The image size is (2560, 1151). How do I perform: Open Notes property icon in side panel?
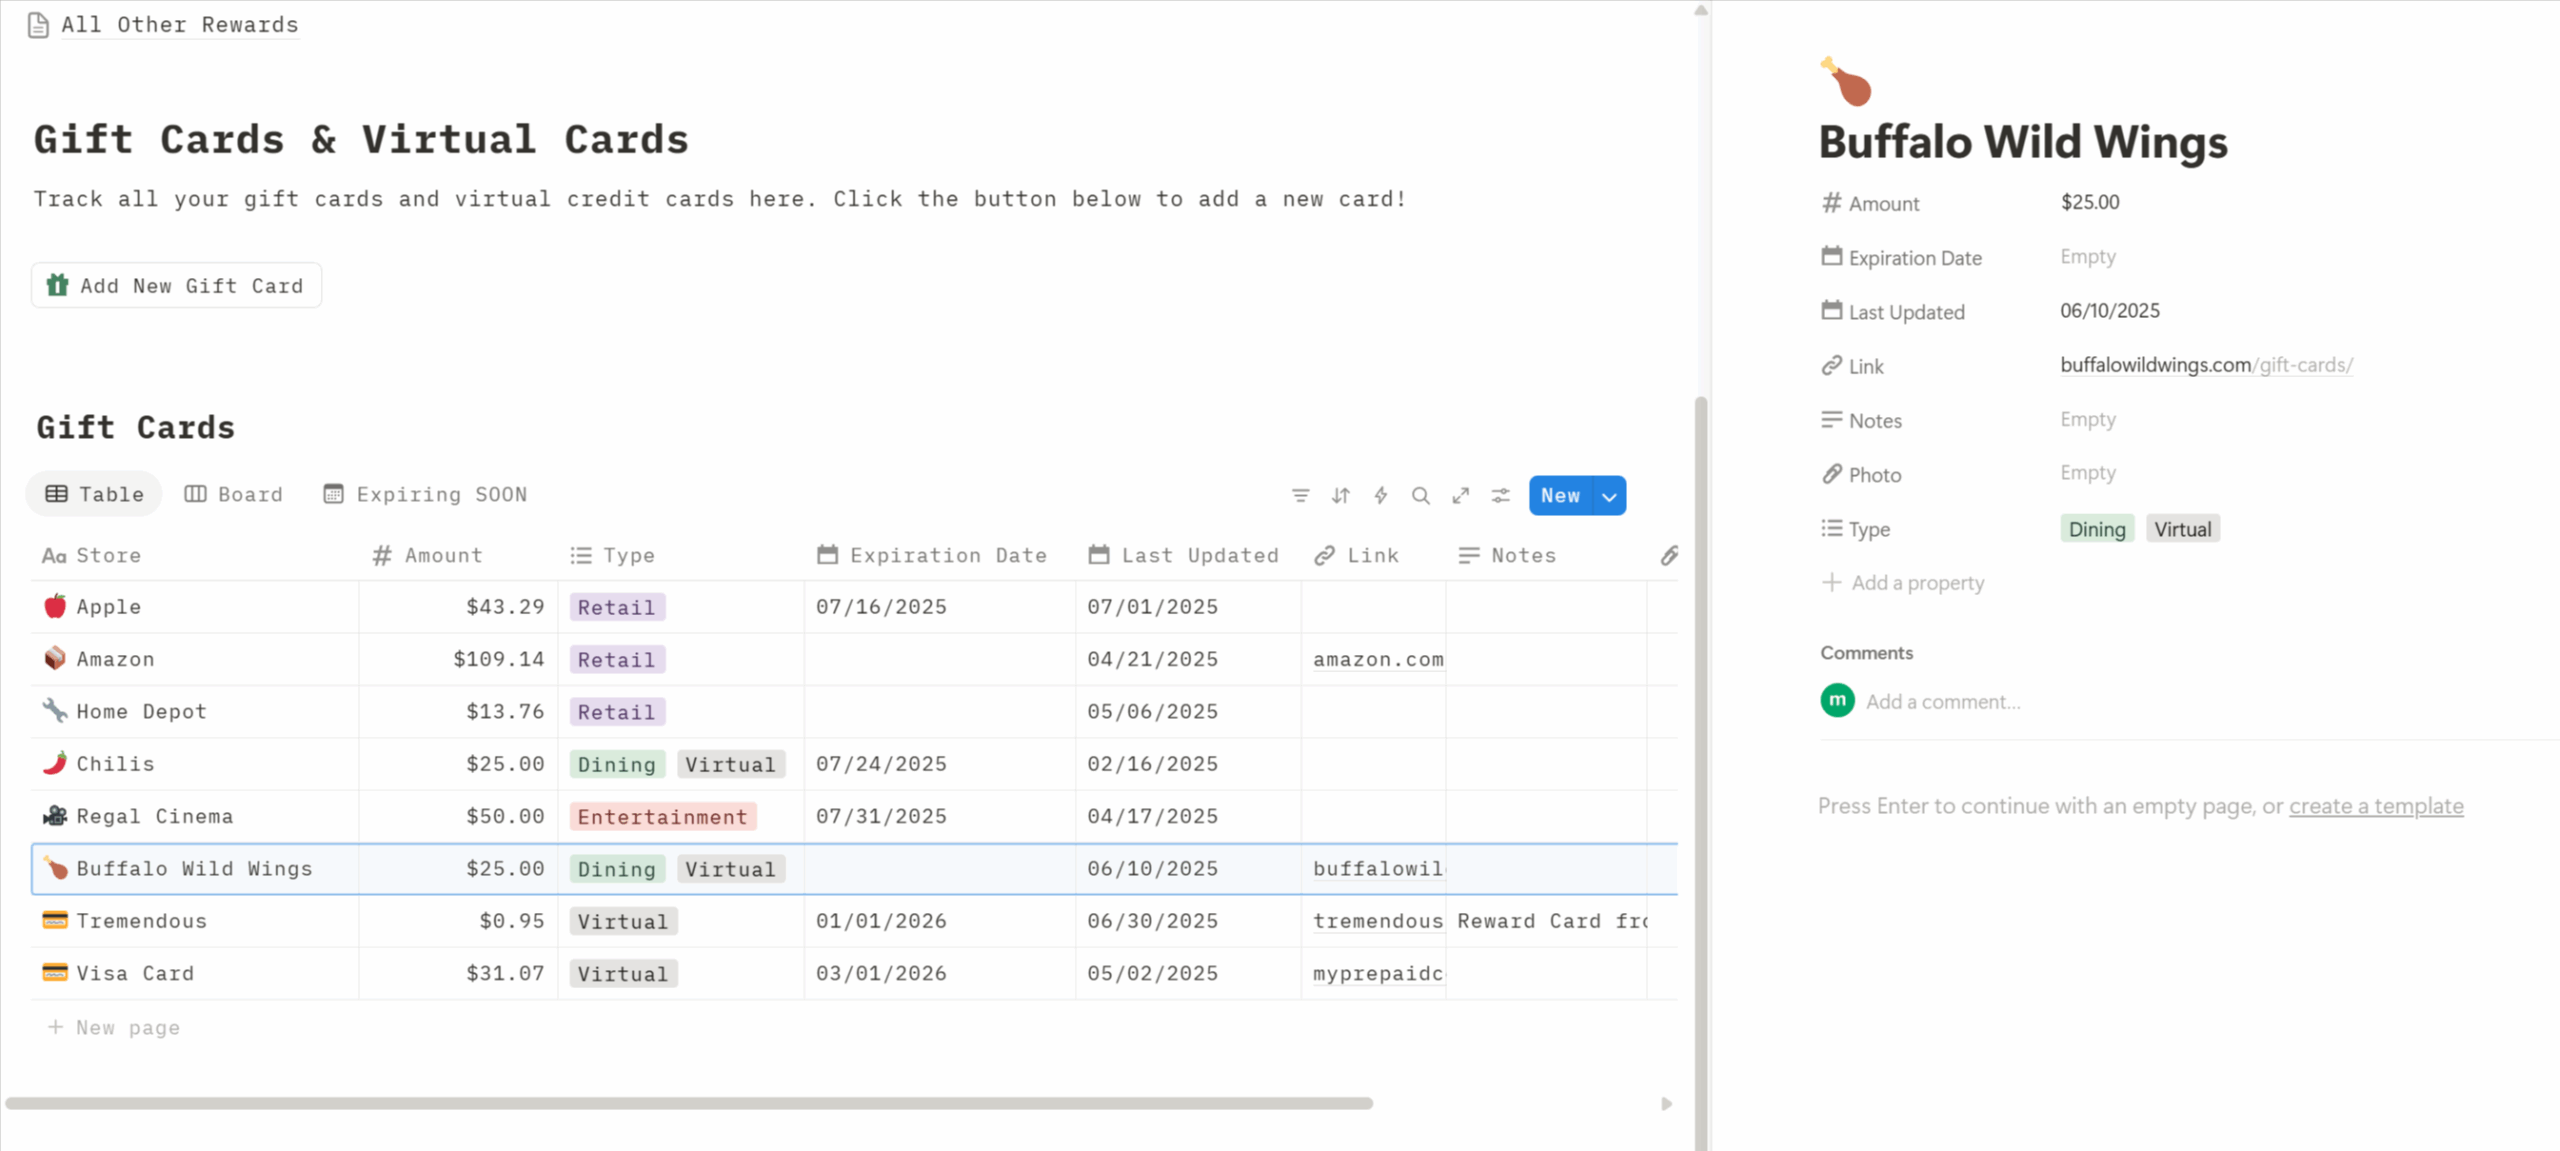tap(1831, 420)
